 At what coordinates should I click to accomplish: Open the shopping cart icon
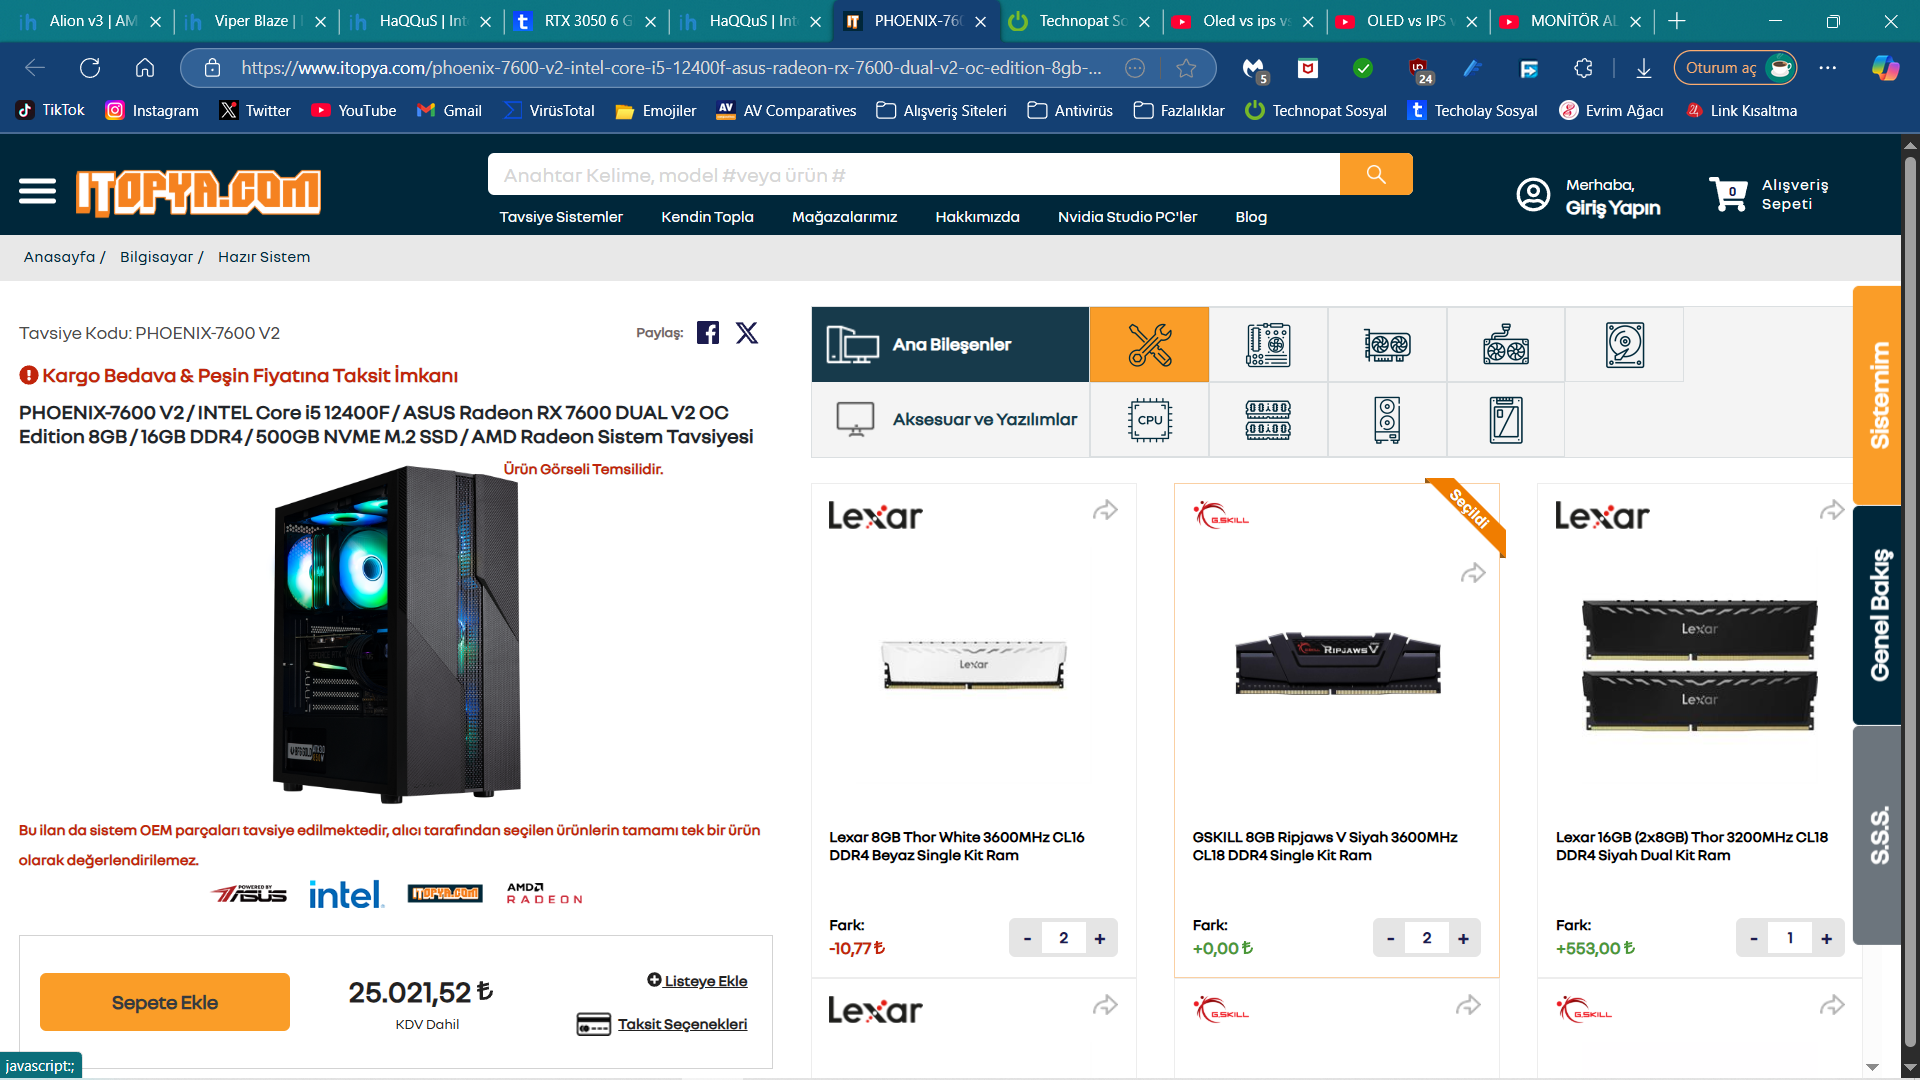(x=1728, y=194)
